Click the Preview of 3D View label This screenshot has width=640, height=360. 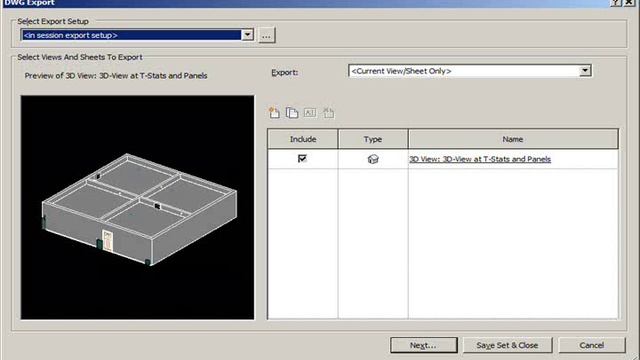[x=116, y=76]
